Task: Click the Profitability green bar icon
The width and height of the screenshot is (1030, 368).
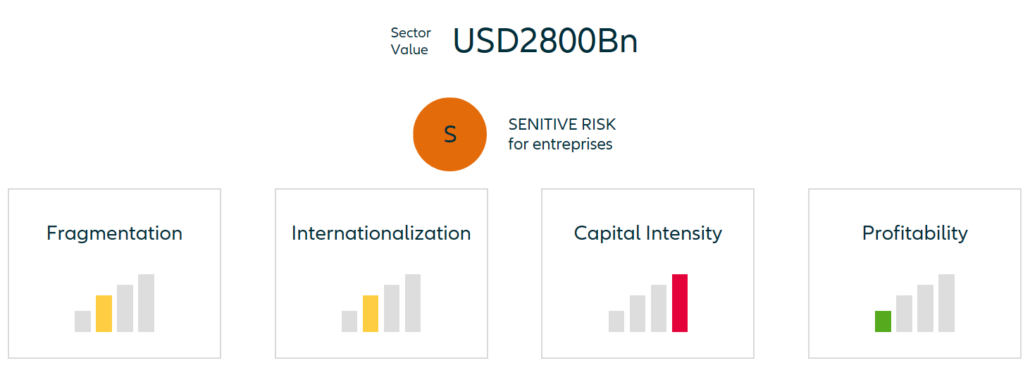Action: pyautogui.click(x=883, y=321)
